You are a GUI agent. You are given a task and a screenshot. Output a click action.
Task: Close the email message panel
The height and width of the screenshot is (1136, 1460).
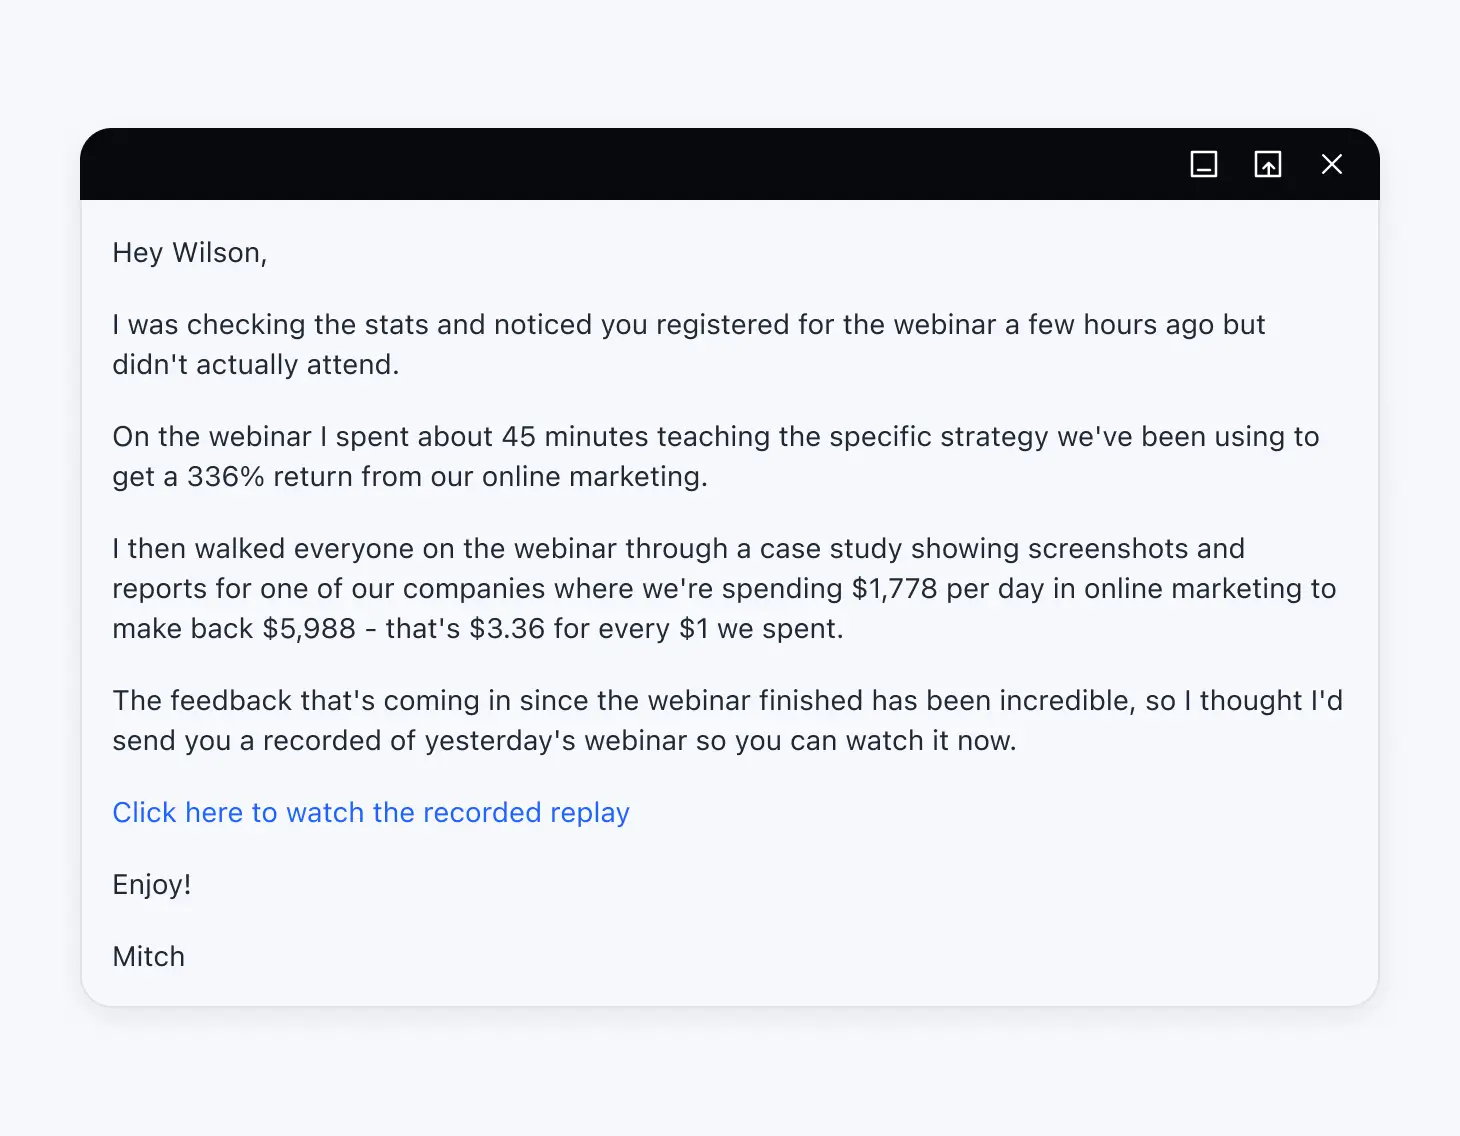[1332, 164]
